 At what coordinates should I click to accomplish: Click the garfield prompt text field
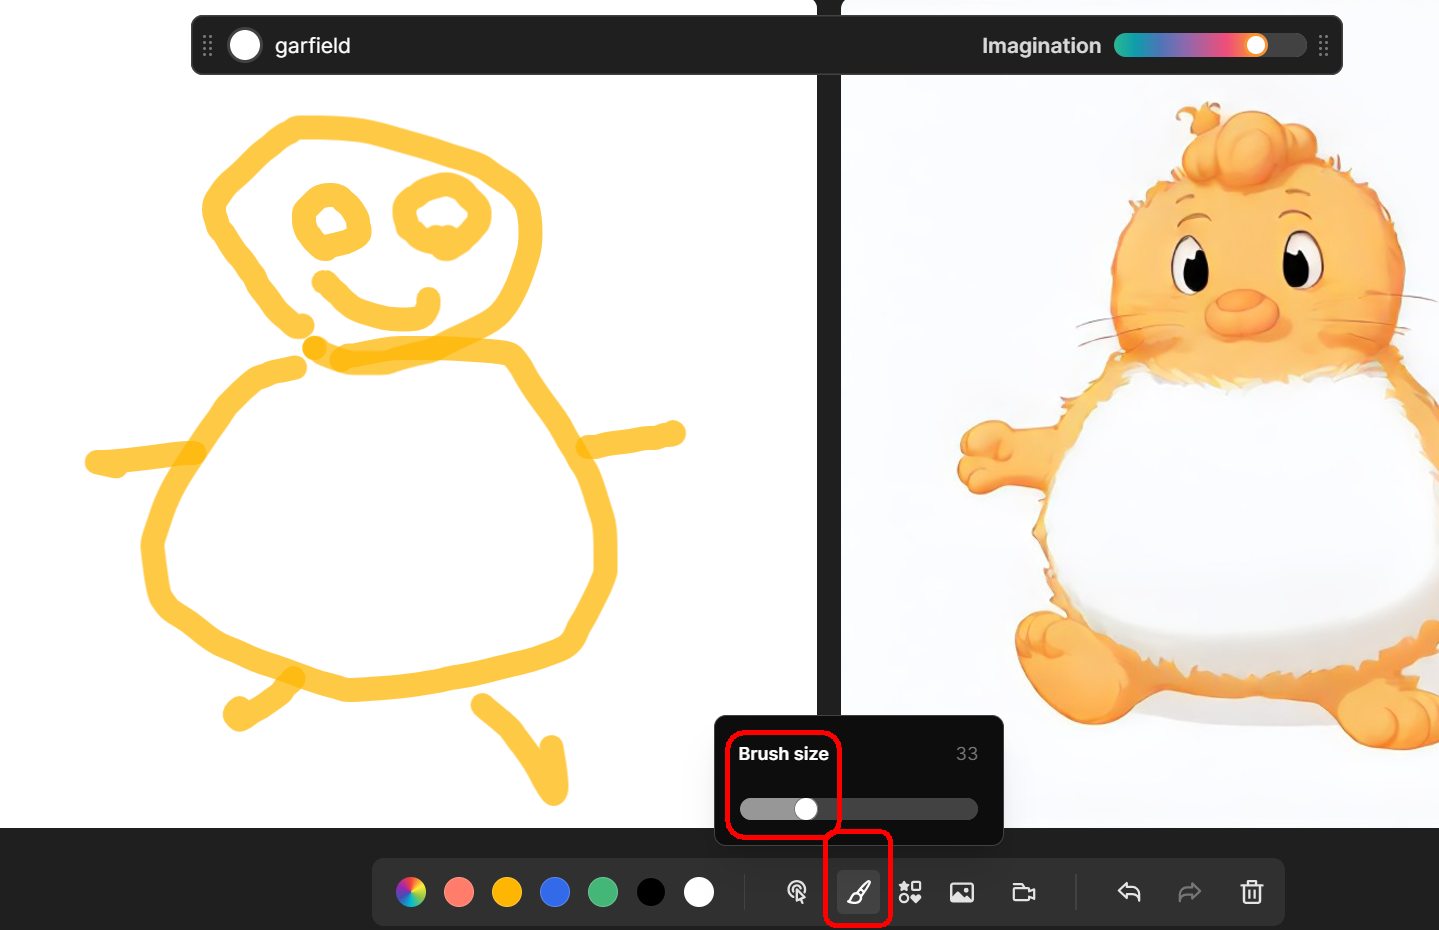[x=313, y=46]
